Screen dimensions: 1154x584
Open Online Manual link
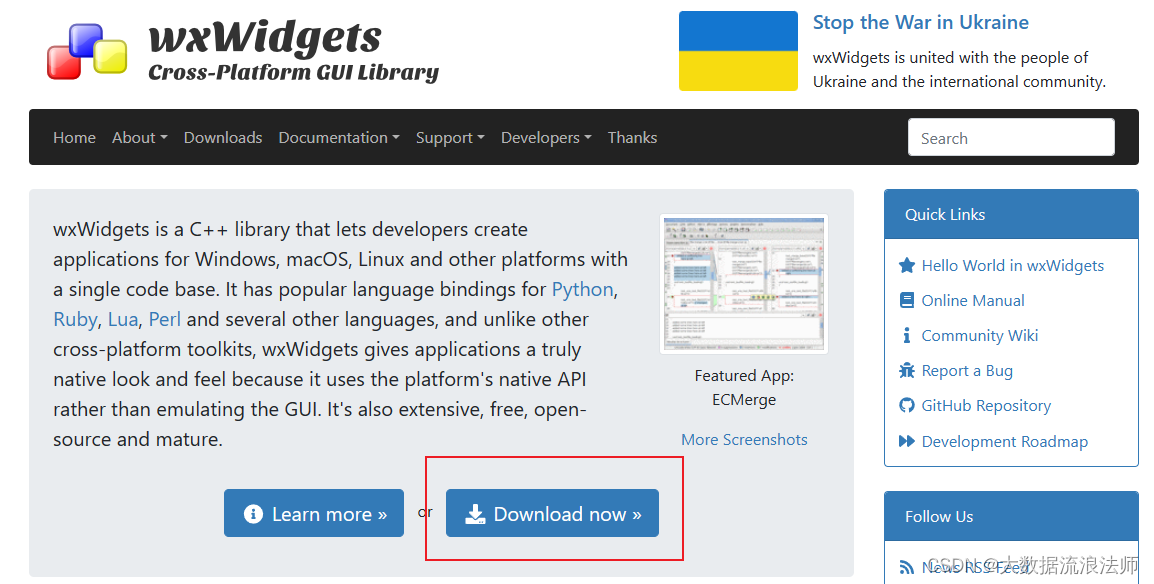[x=973, y=301]
